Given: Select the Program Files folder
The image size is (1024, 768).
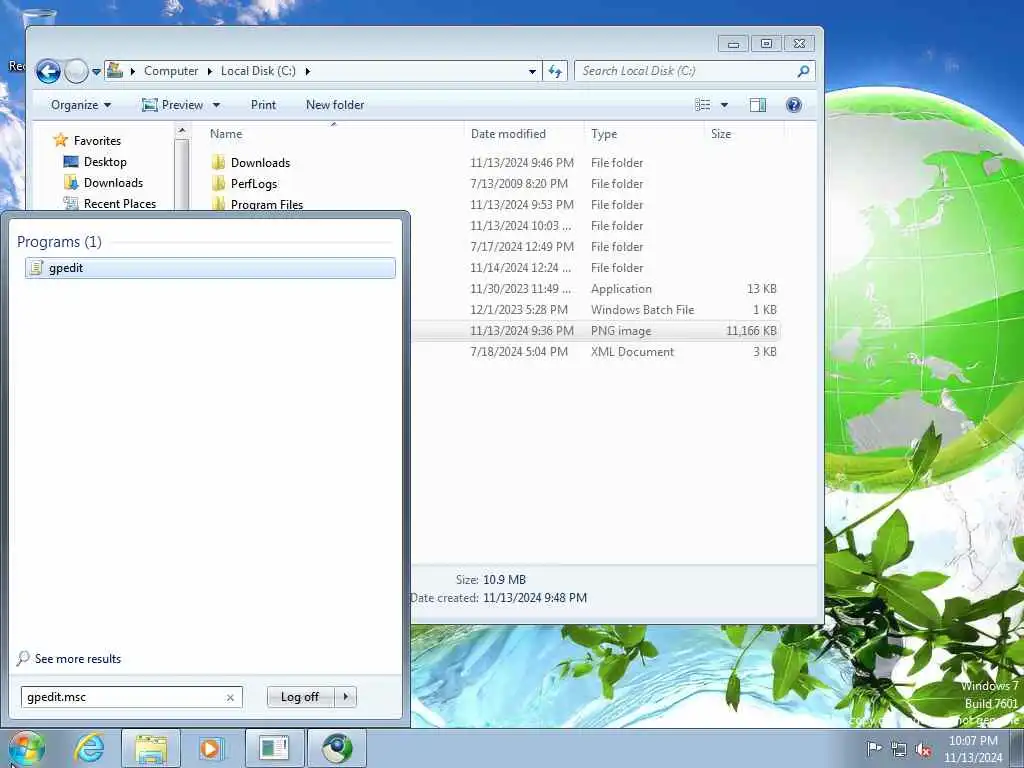Looking at the screenshot, I should point(266,204).
